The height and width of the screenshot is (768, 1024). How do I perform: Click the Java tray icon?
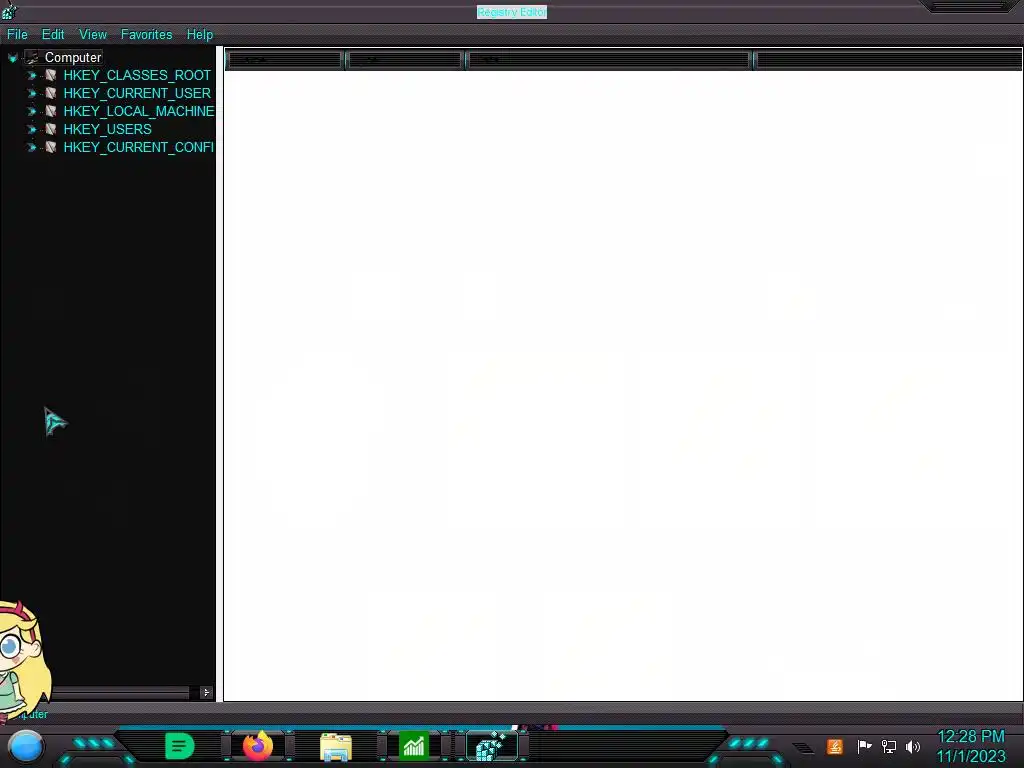(835, 746)
